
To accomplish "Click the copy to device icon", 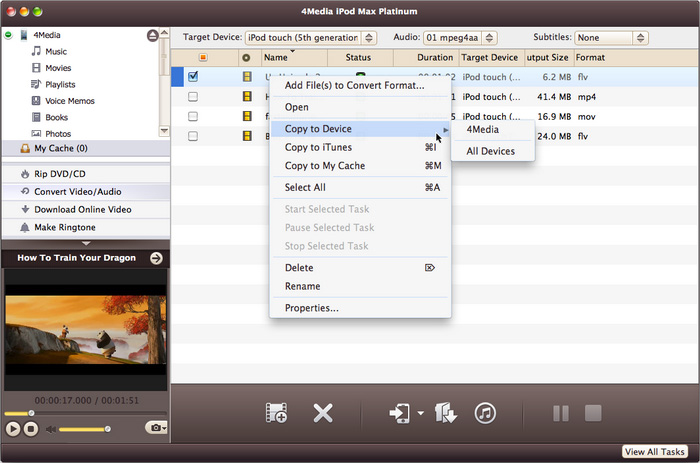I will click(x=399, y=413).
